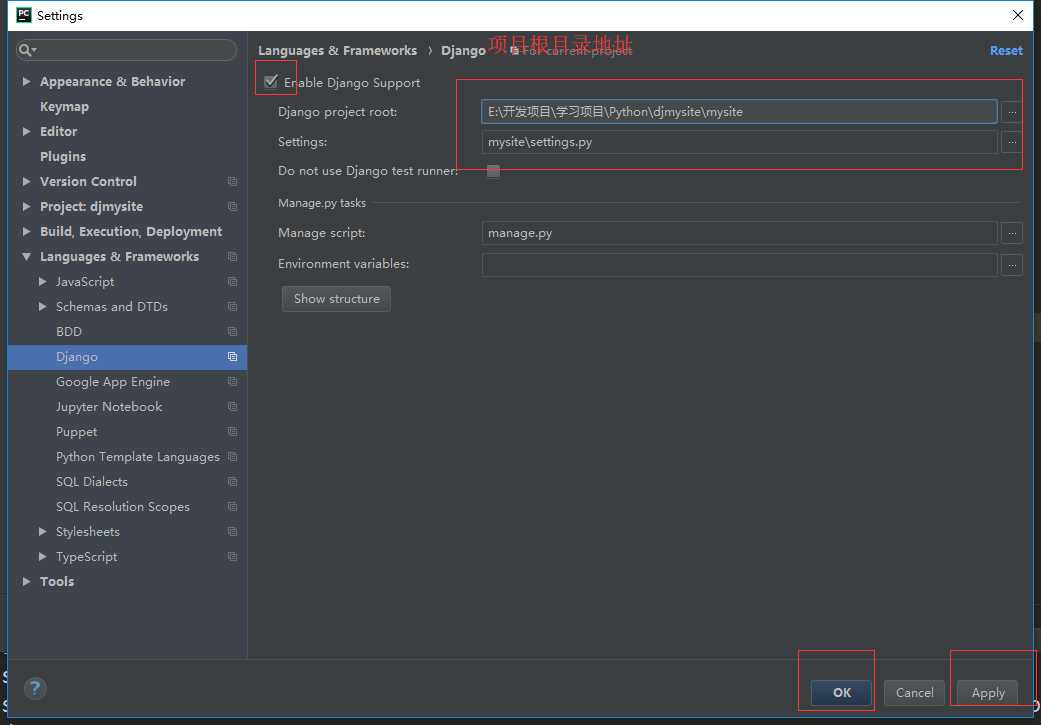
Task: Open SQL Resolution Scopes settings
Action: (x=123, y=507)
